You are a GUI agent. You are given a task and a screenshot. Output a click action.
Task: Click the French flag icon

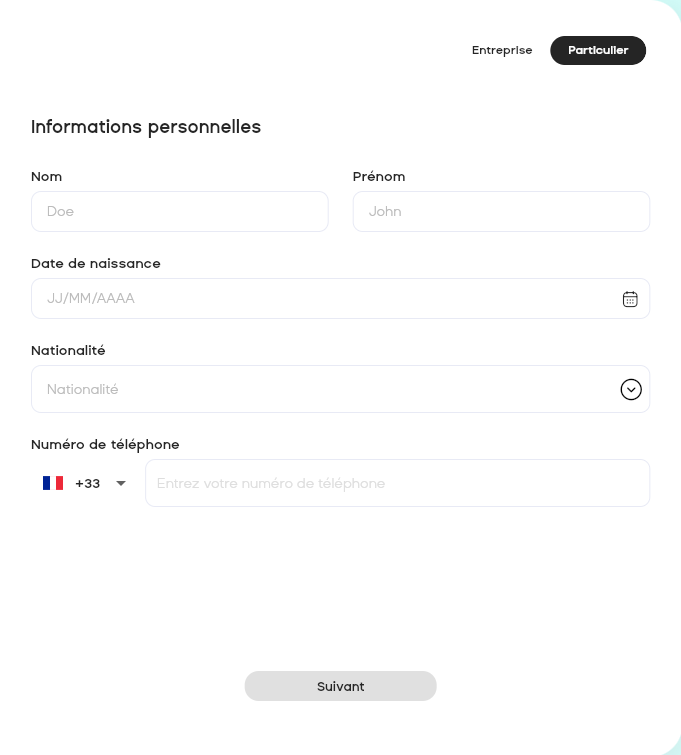pos(53,483)
